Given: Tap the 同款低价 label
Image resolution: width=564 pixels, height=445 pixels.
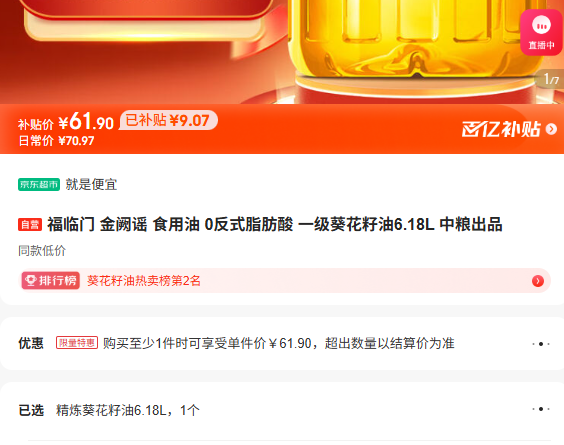Looking at the screenshot, I should tap(42, 250).
